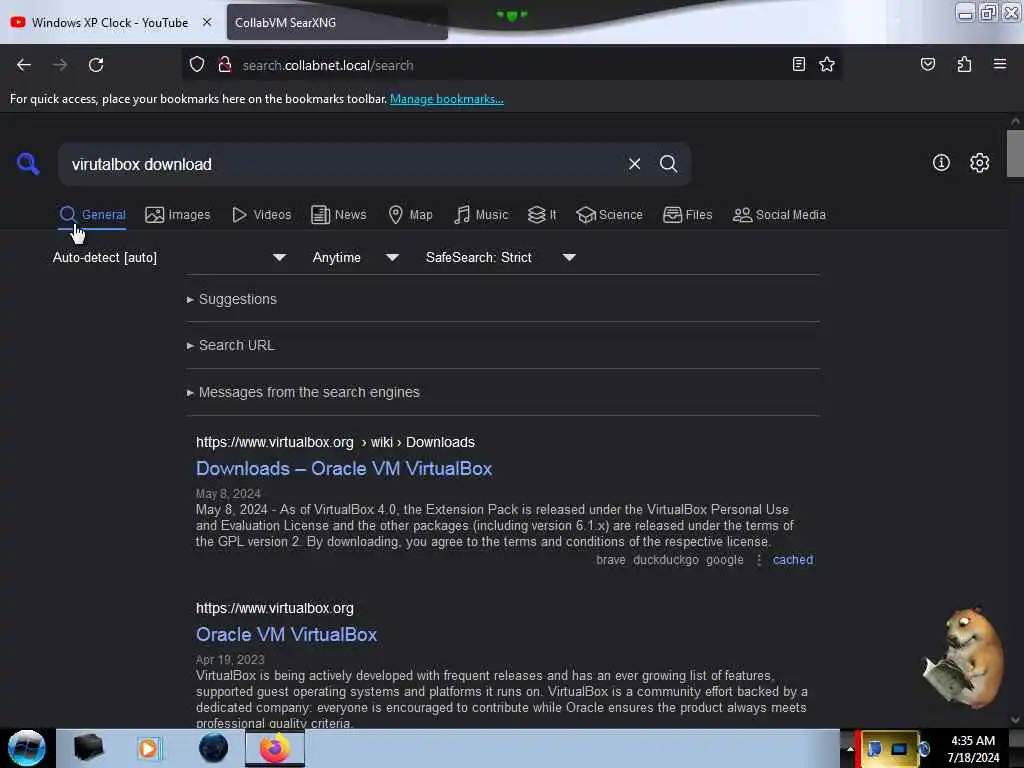Click the page vertical scrollbar thumb
Screen dimensions: 1024x768
1015,153
